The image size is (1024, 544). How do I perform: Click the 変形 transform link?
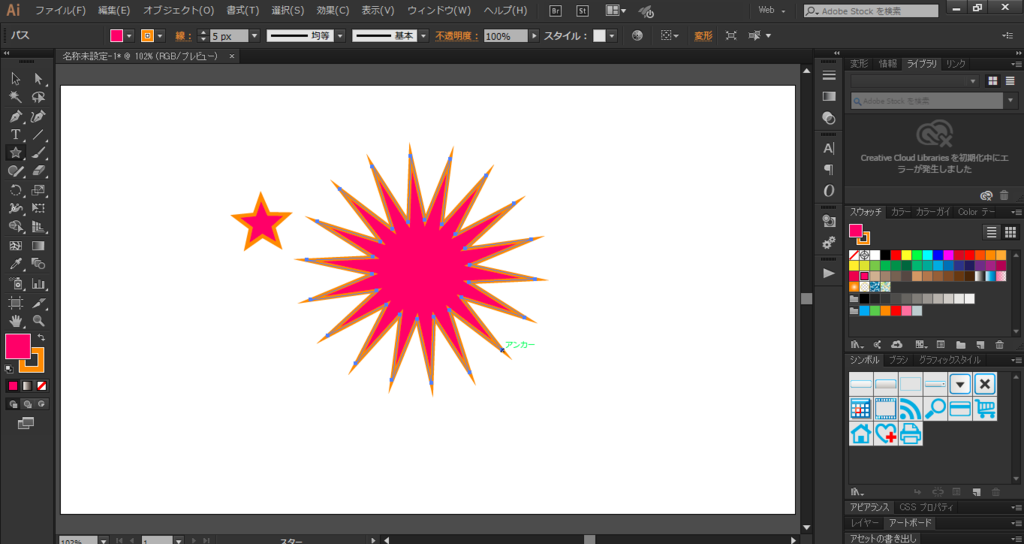point(703,36)
